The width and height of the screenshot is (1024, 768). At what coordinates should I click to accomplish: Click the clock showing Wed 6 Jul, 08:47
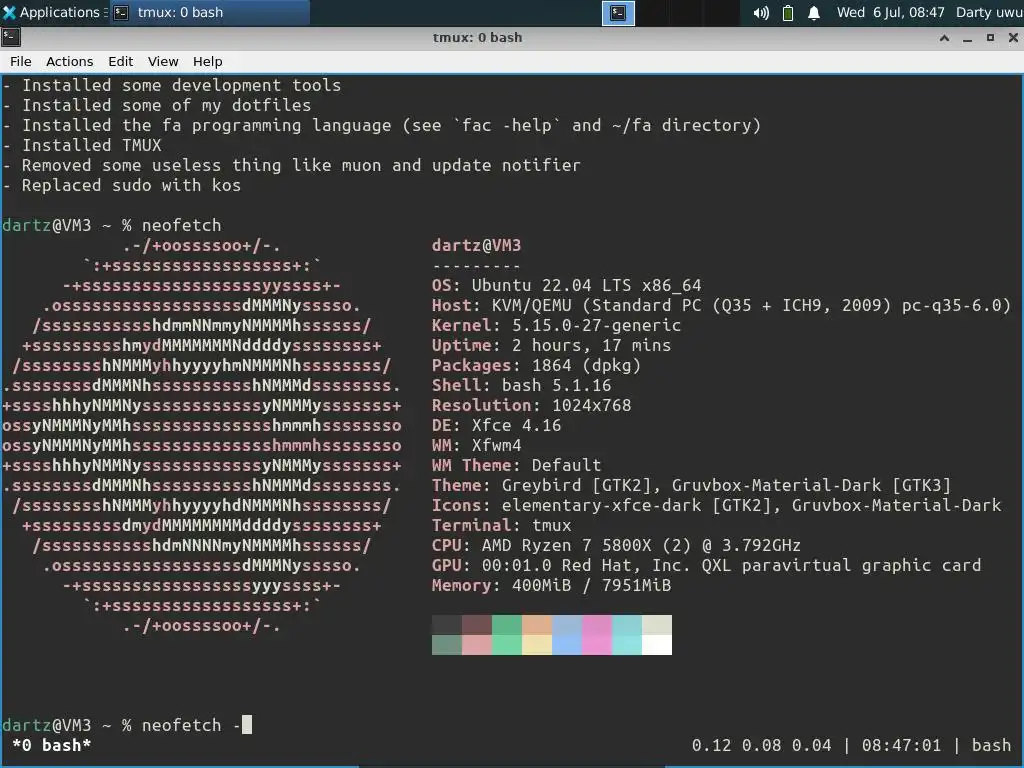pyautogui.click(x=890, y=12)
